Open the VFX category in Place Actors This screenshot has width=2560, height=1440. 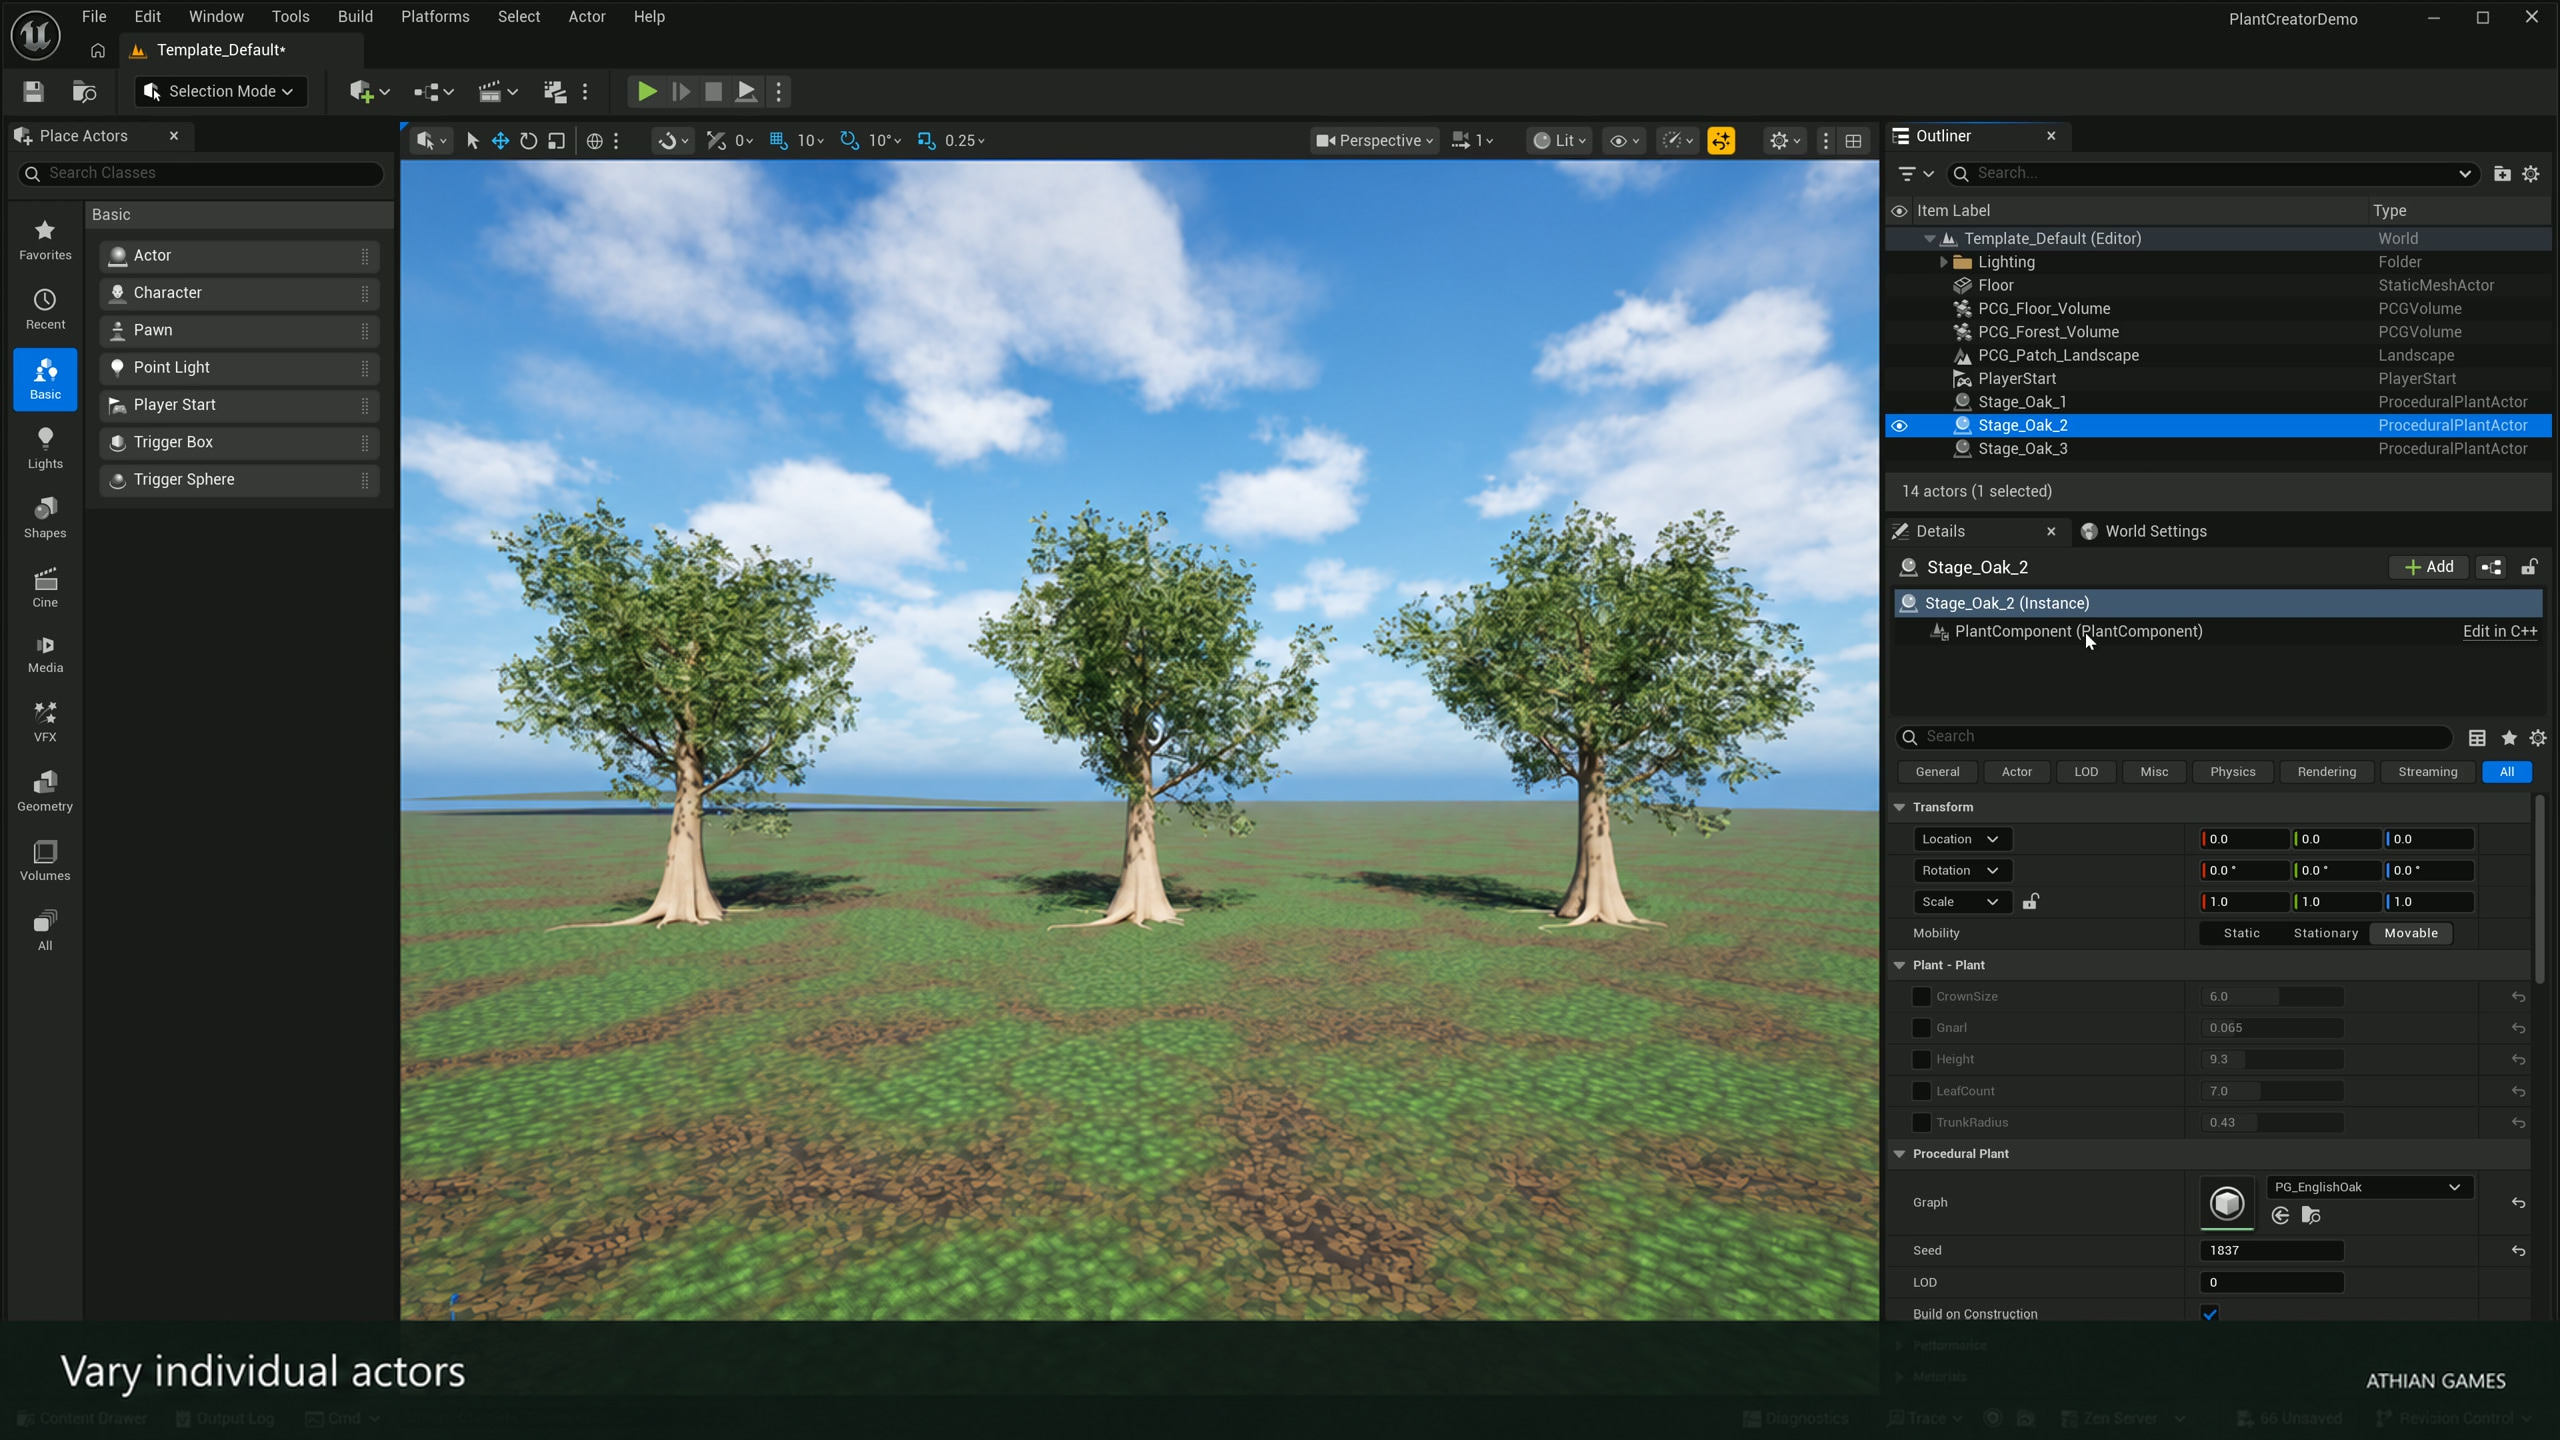point(45,722)
